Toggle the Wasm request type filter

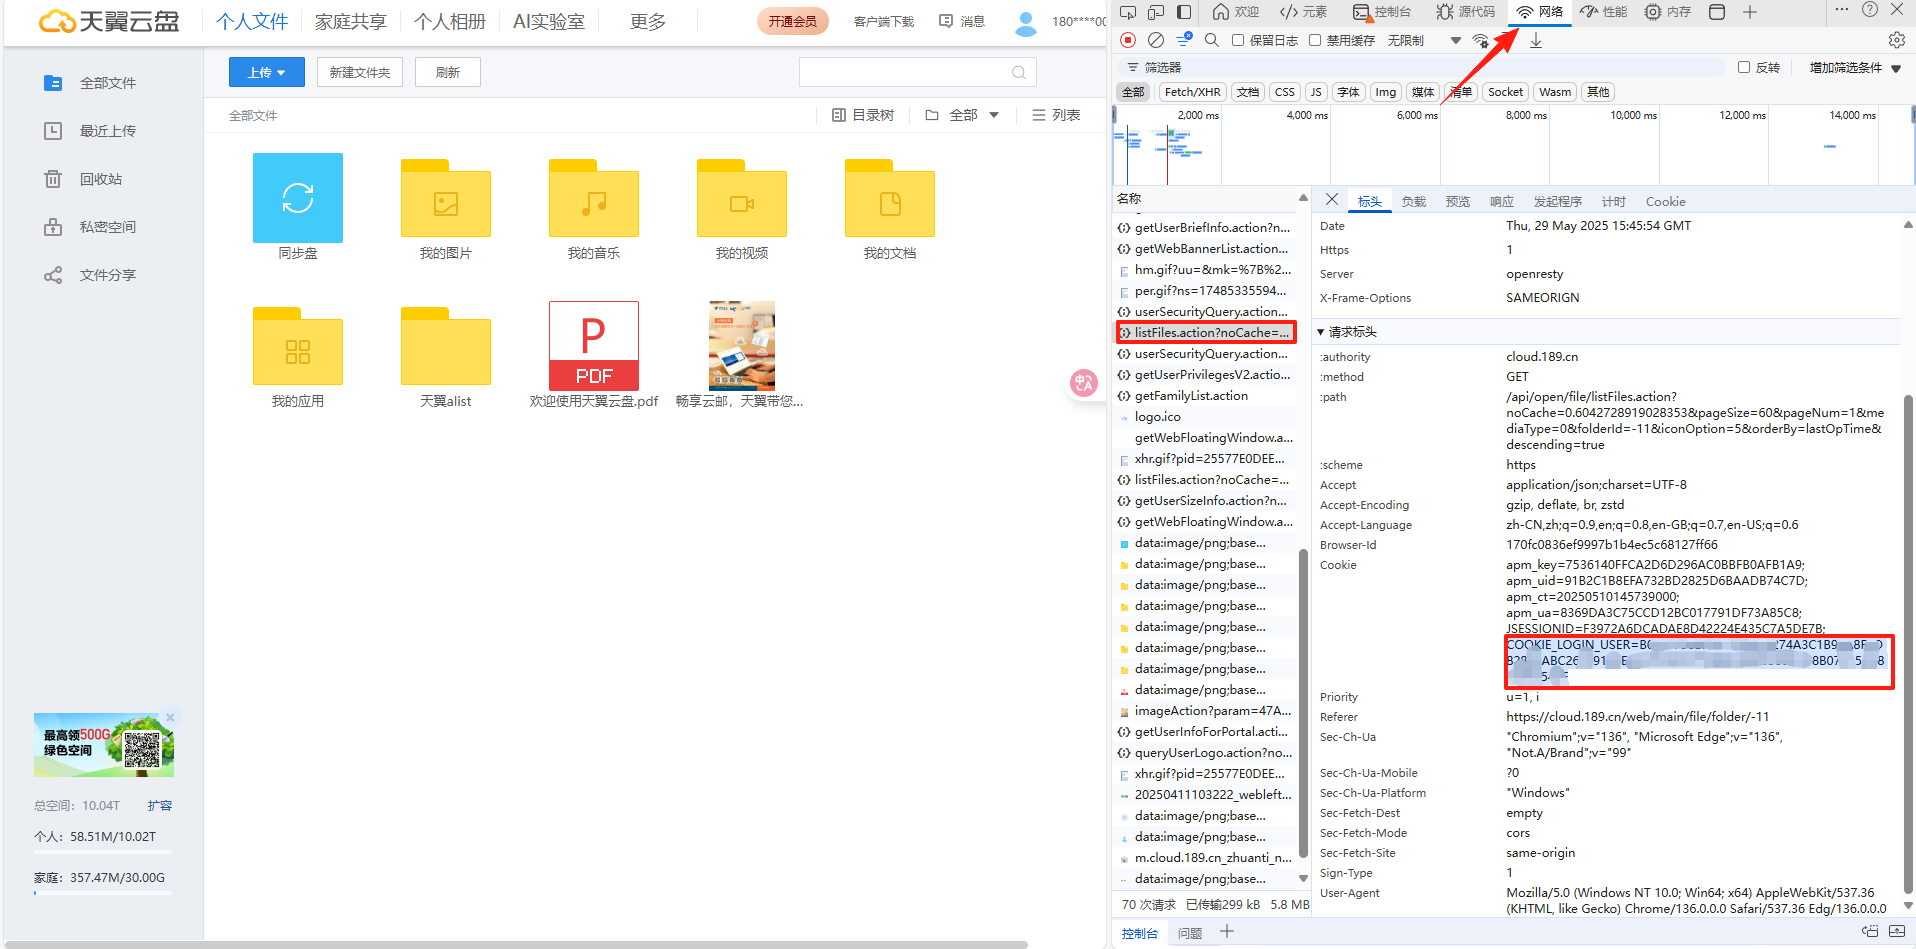[1555, 92]
